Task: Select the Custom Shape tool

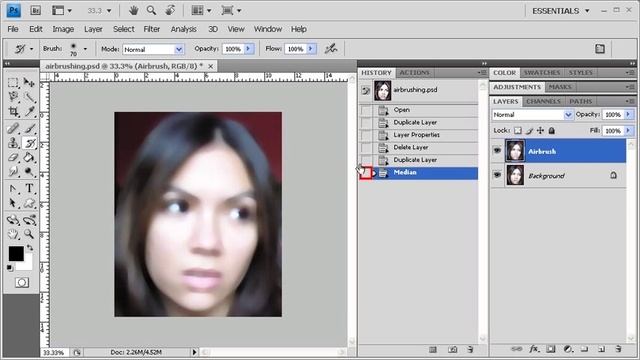Action: (x=29, y=203)
